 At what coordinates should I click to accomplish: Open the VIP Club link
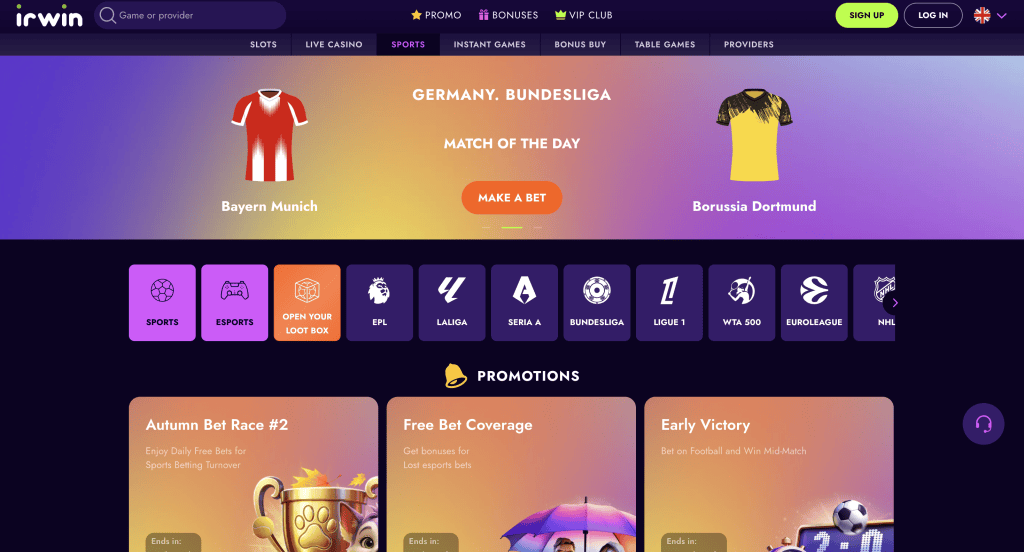point(583,15)
